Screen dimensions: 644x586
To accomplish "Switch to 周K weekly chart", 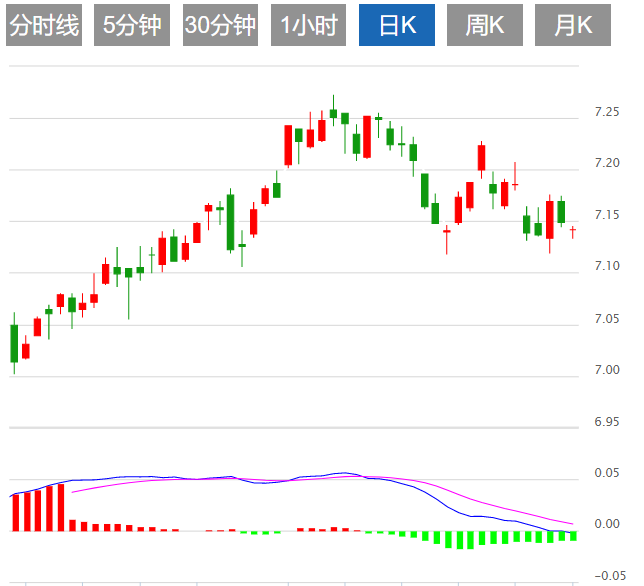I will (485, 25).
